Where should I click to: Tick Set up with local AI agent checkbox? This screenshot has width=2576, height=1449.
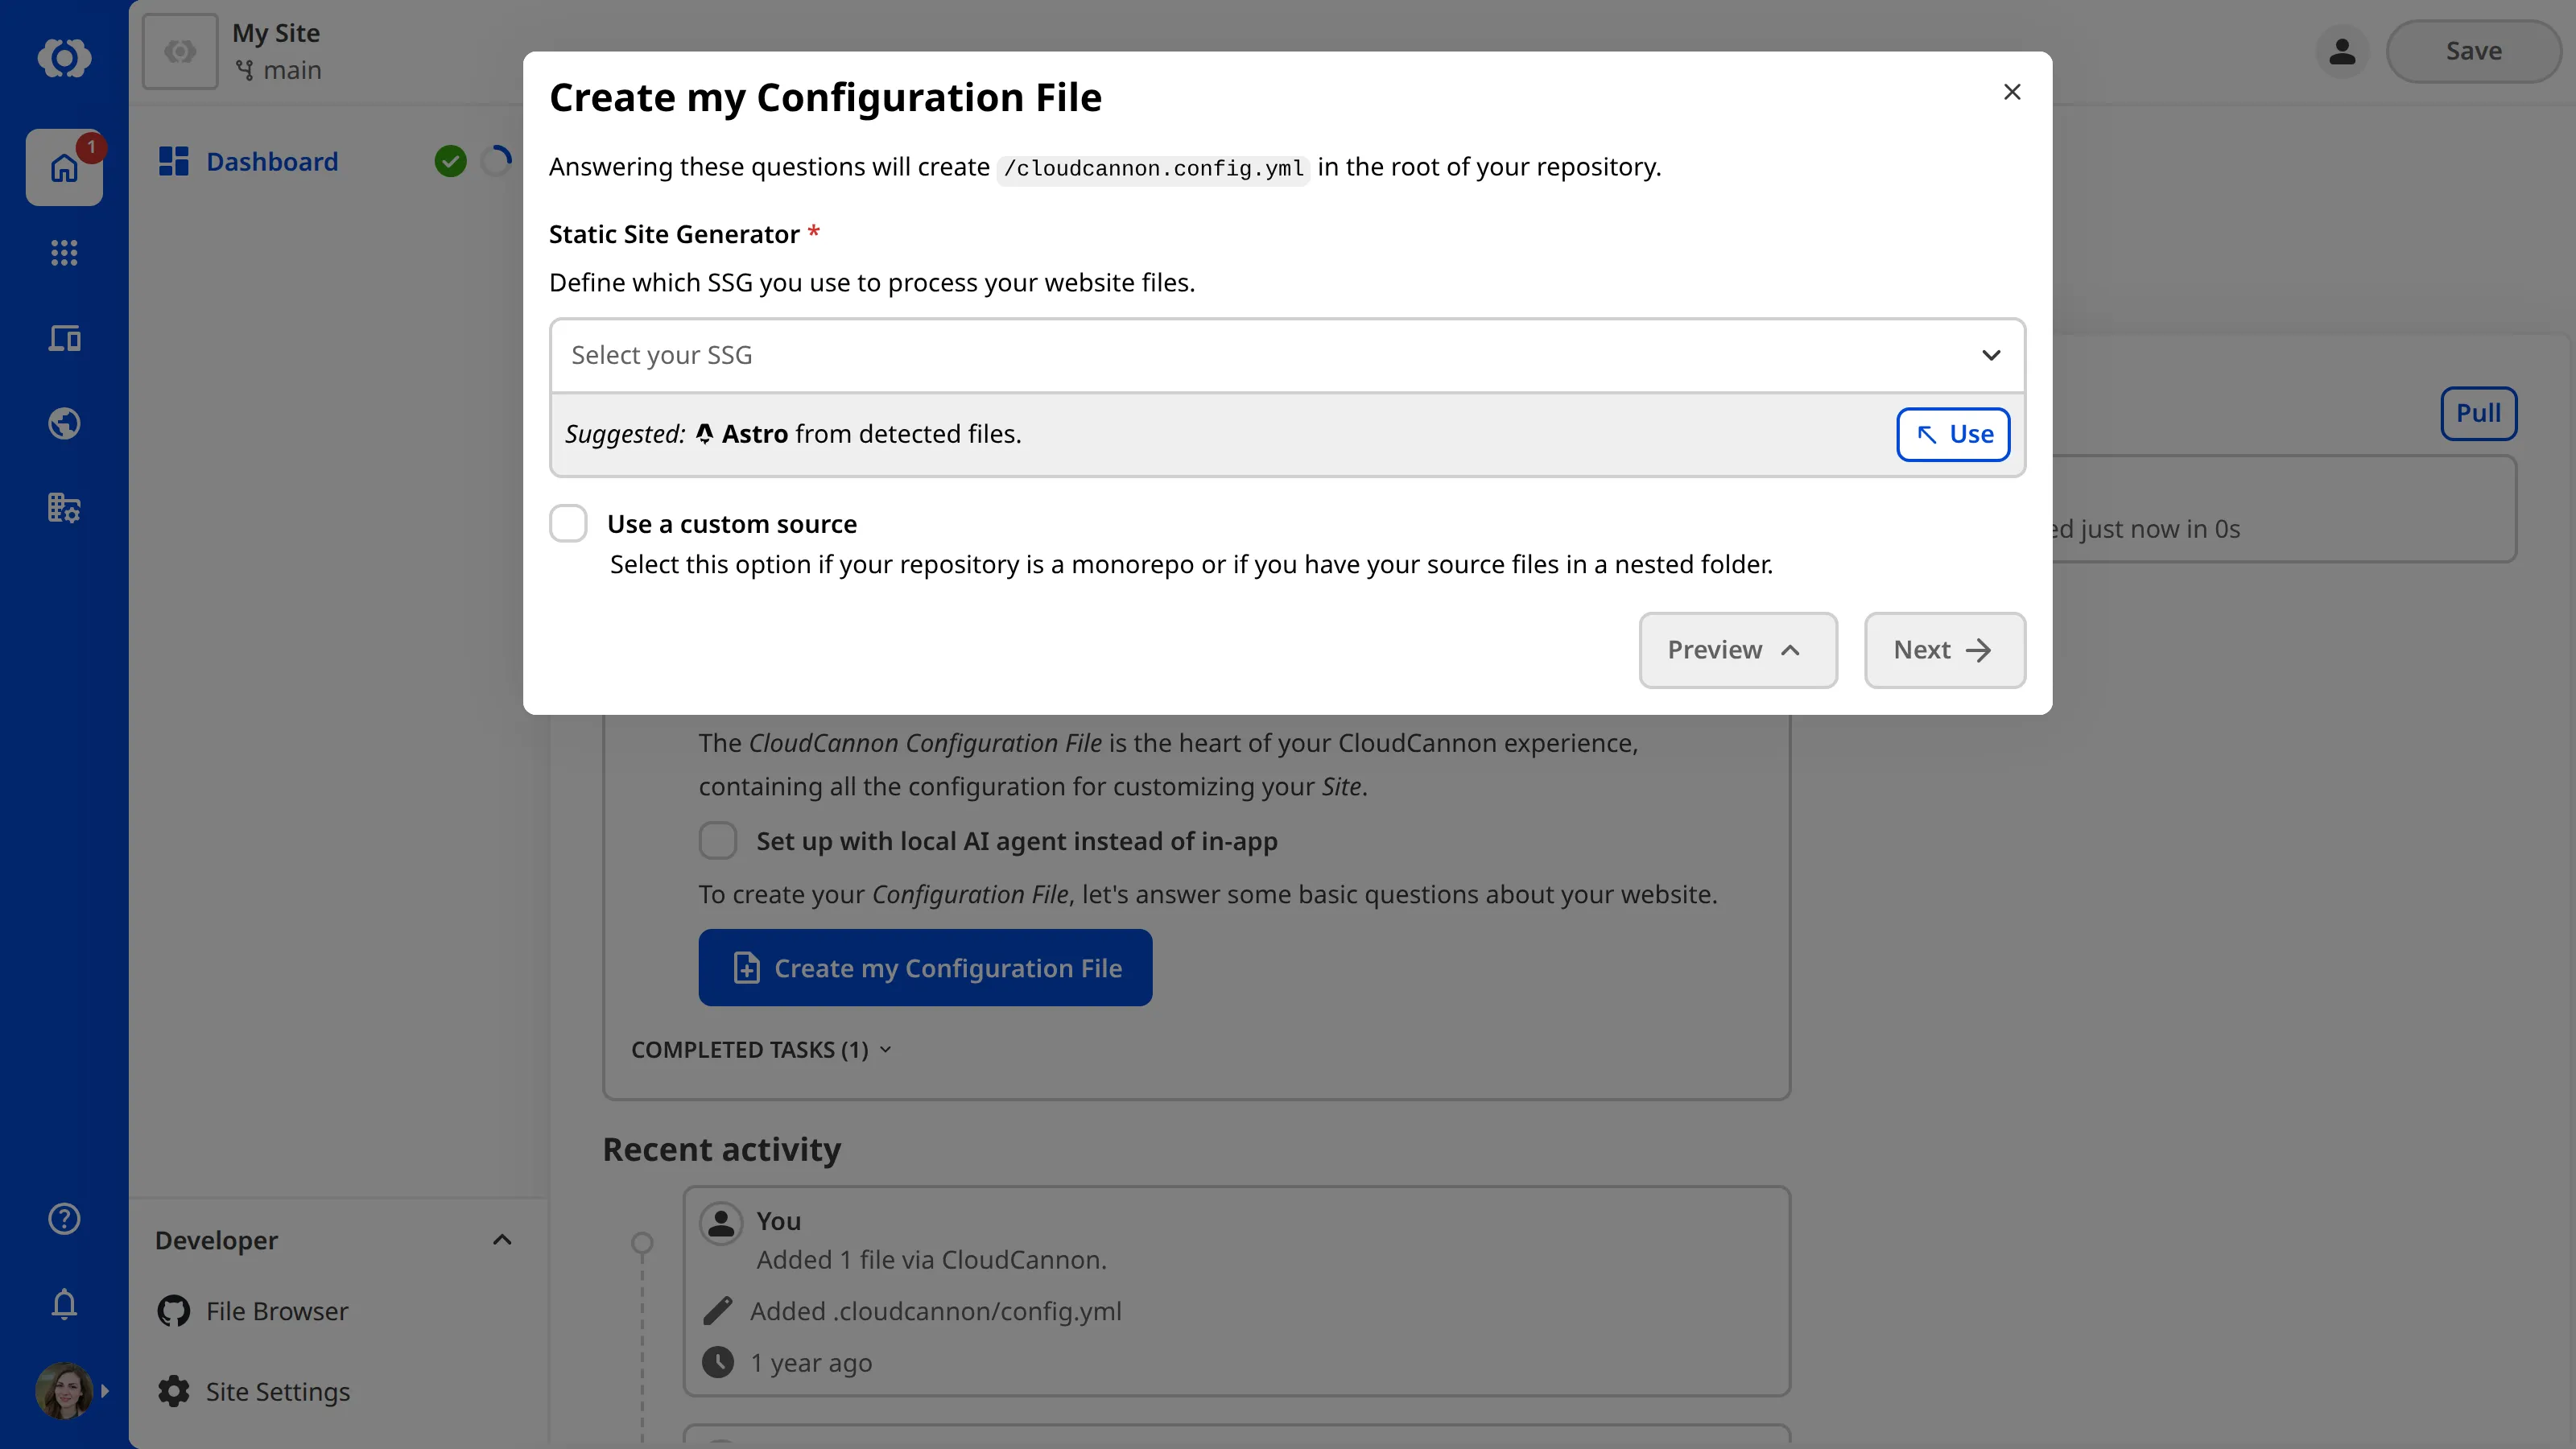[x=718, y=841]
